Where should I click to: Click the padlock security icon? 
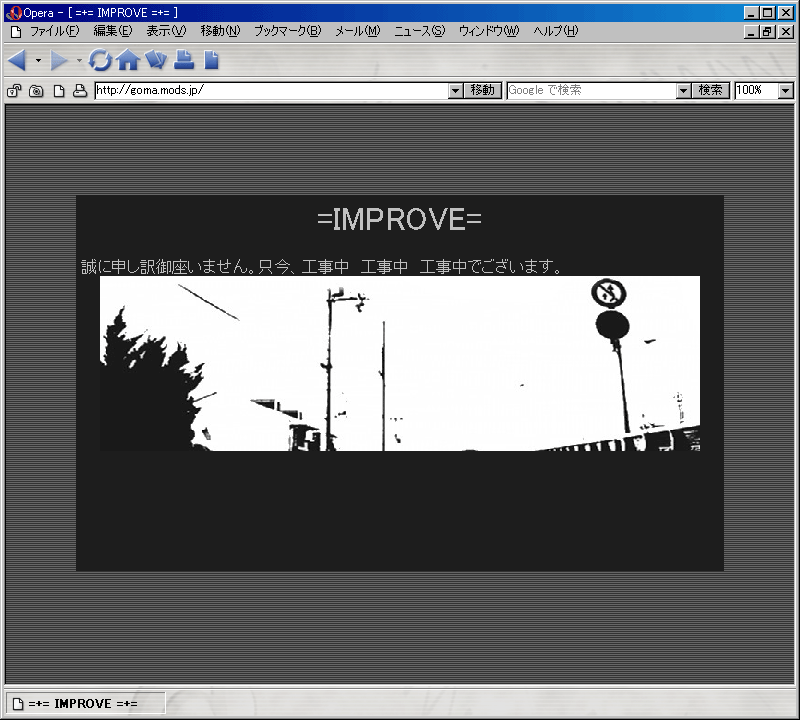14,91
